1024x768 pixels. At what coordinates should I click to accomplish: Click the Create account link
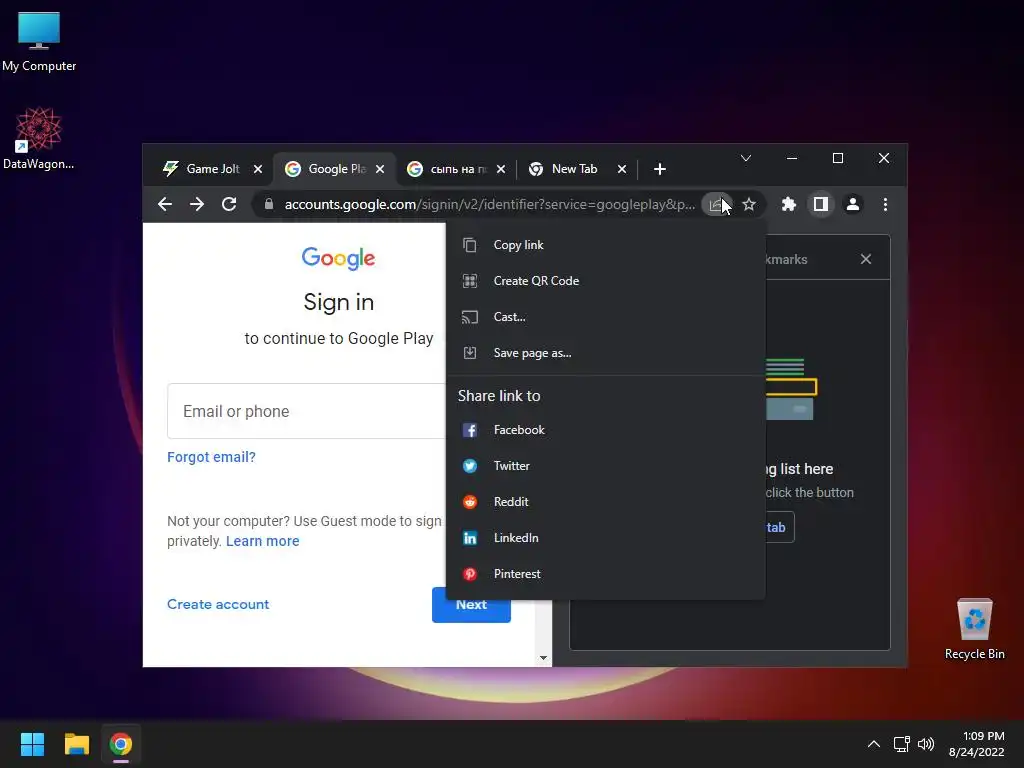click(218, 604)
